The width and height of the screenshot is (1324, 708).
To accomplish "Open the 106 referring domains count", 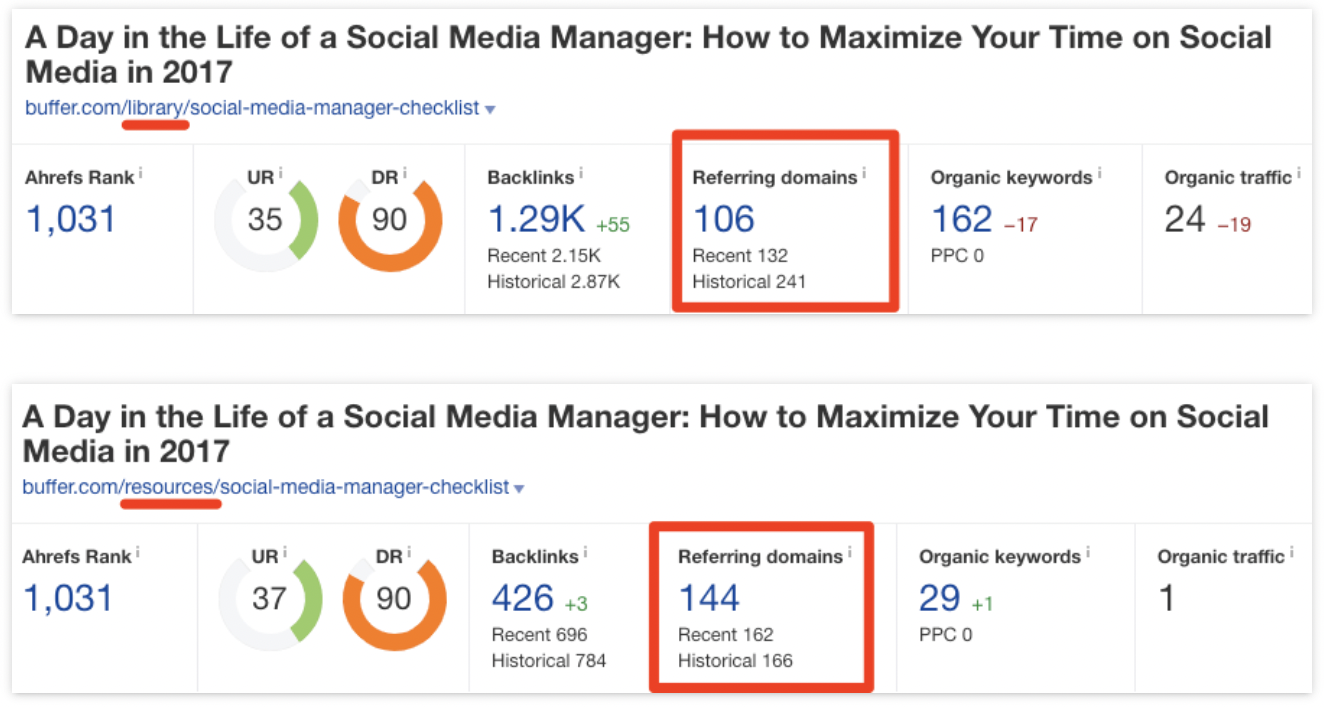I will point(723,220).
